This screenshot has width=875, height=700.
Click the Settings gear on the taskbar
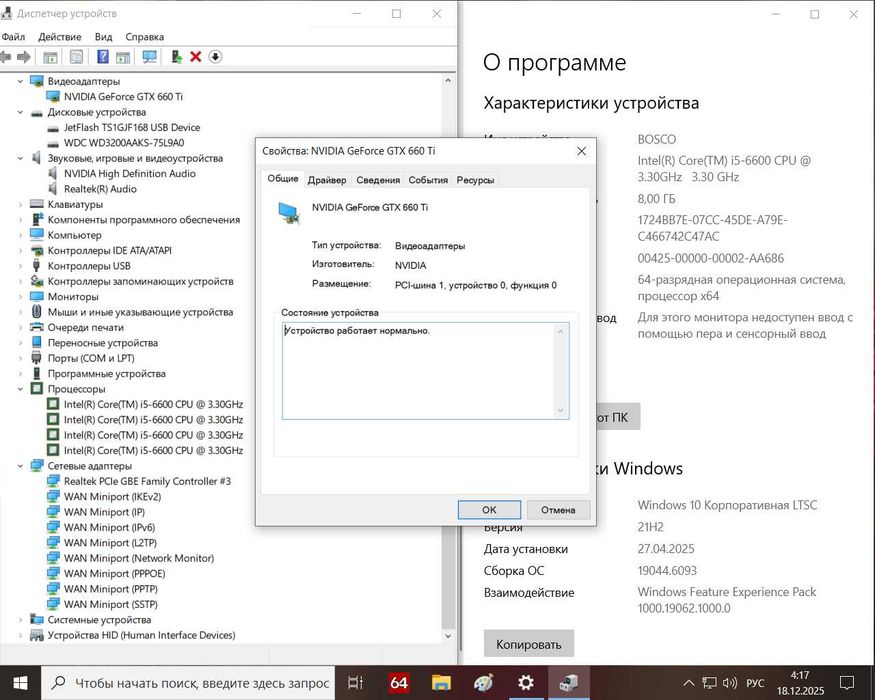click(526, 682)
